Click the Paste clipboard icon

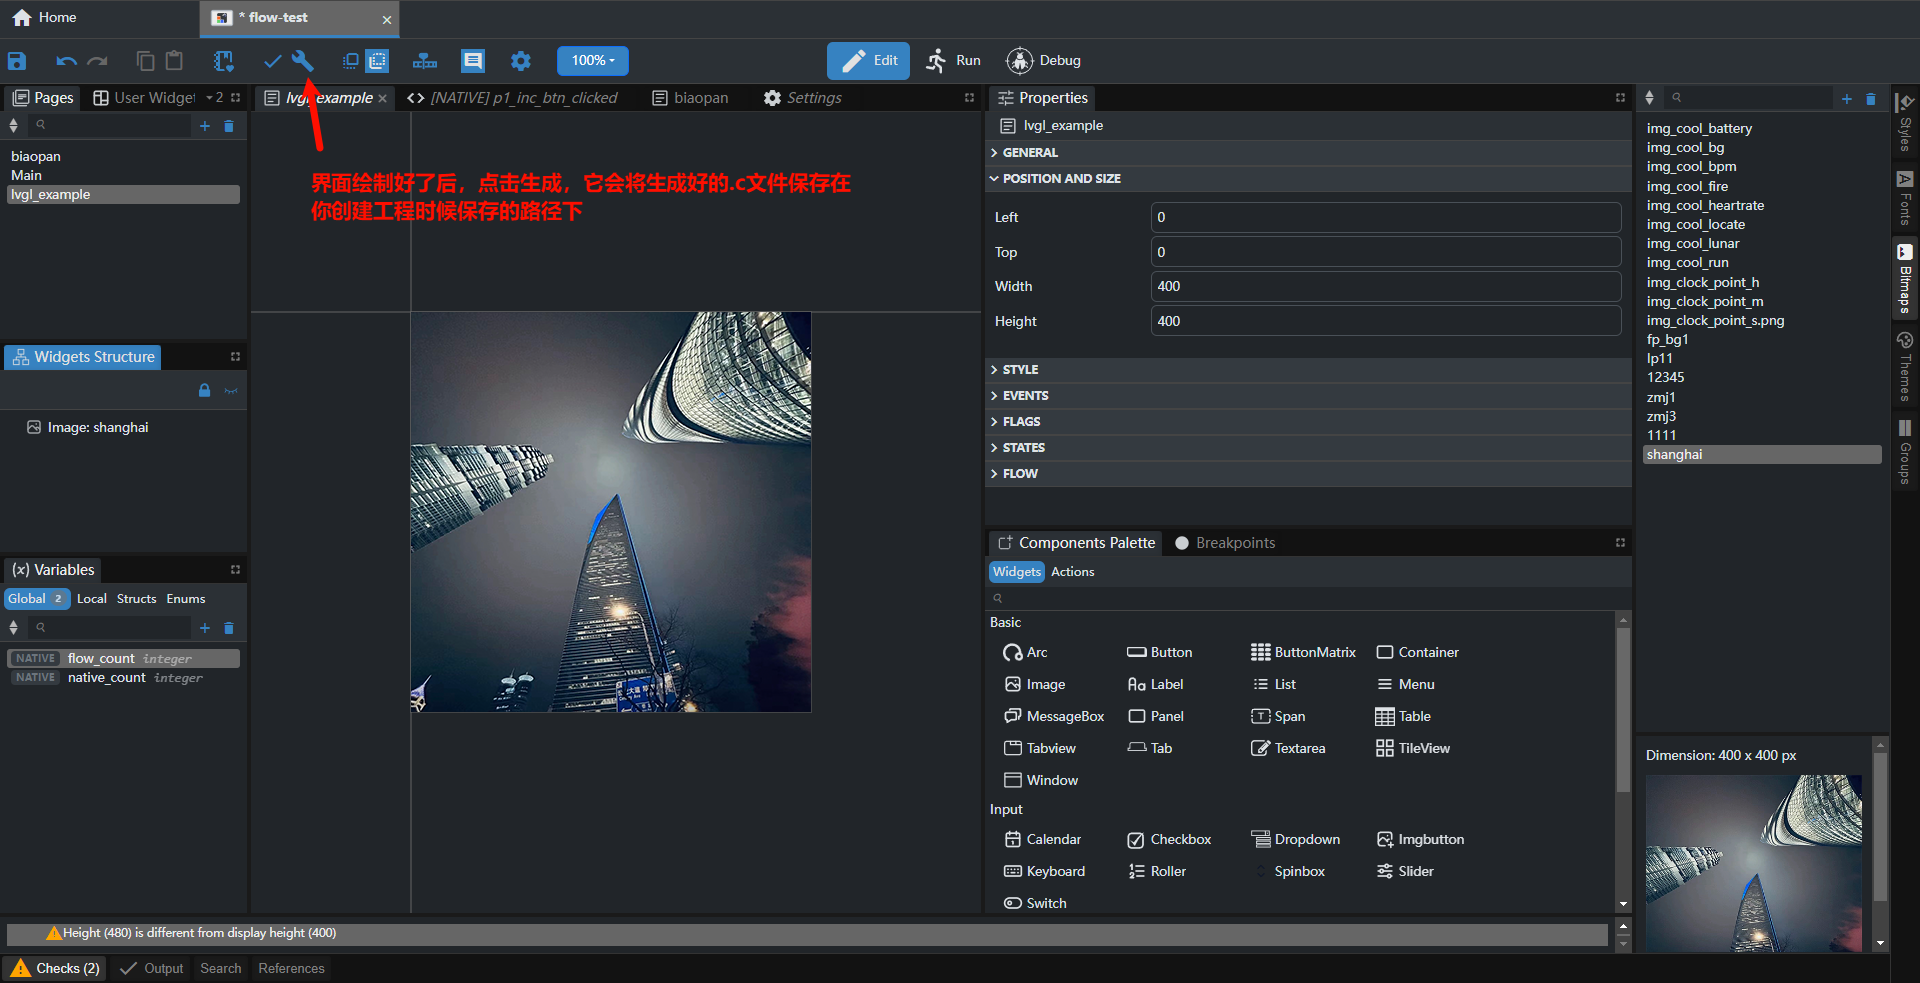coord(174,61)
